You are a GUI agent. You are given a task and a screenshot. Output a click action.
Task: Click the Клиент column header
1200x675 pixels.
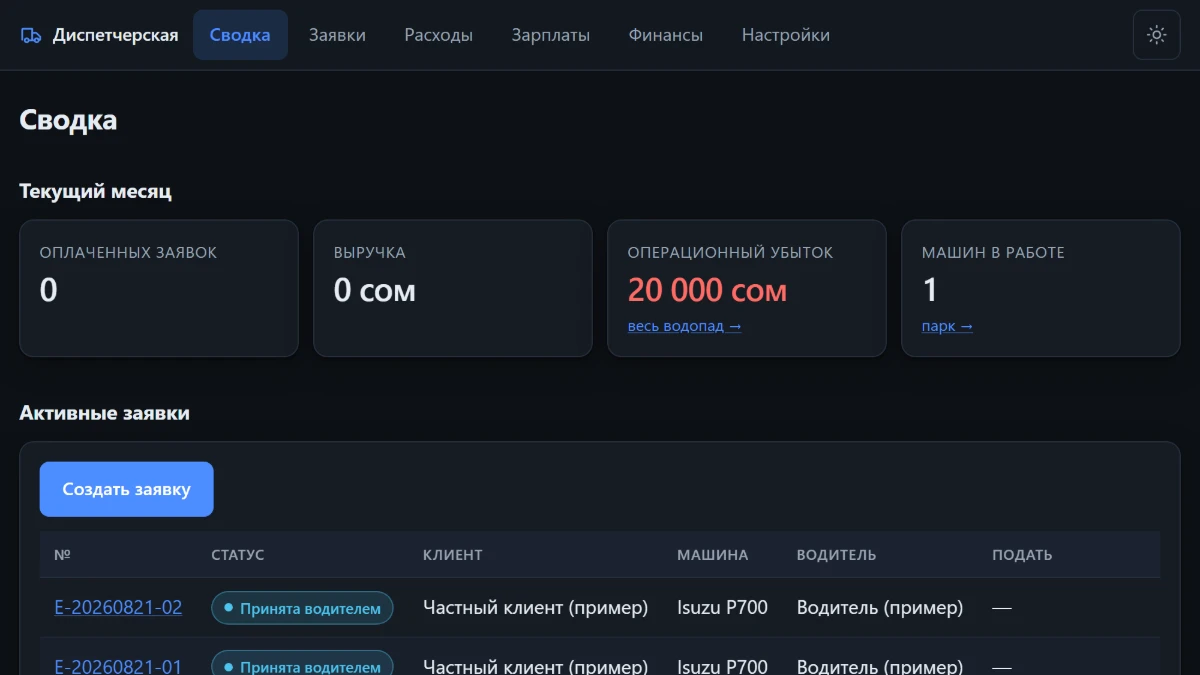(x=452, y=554)
